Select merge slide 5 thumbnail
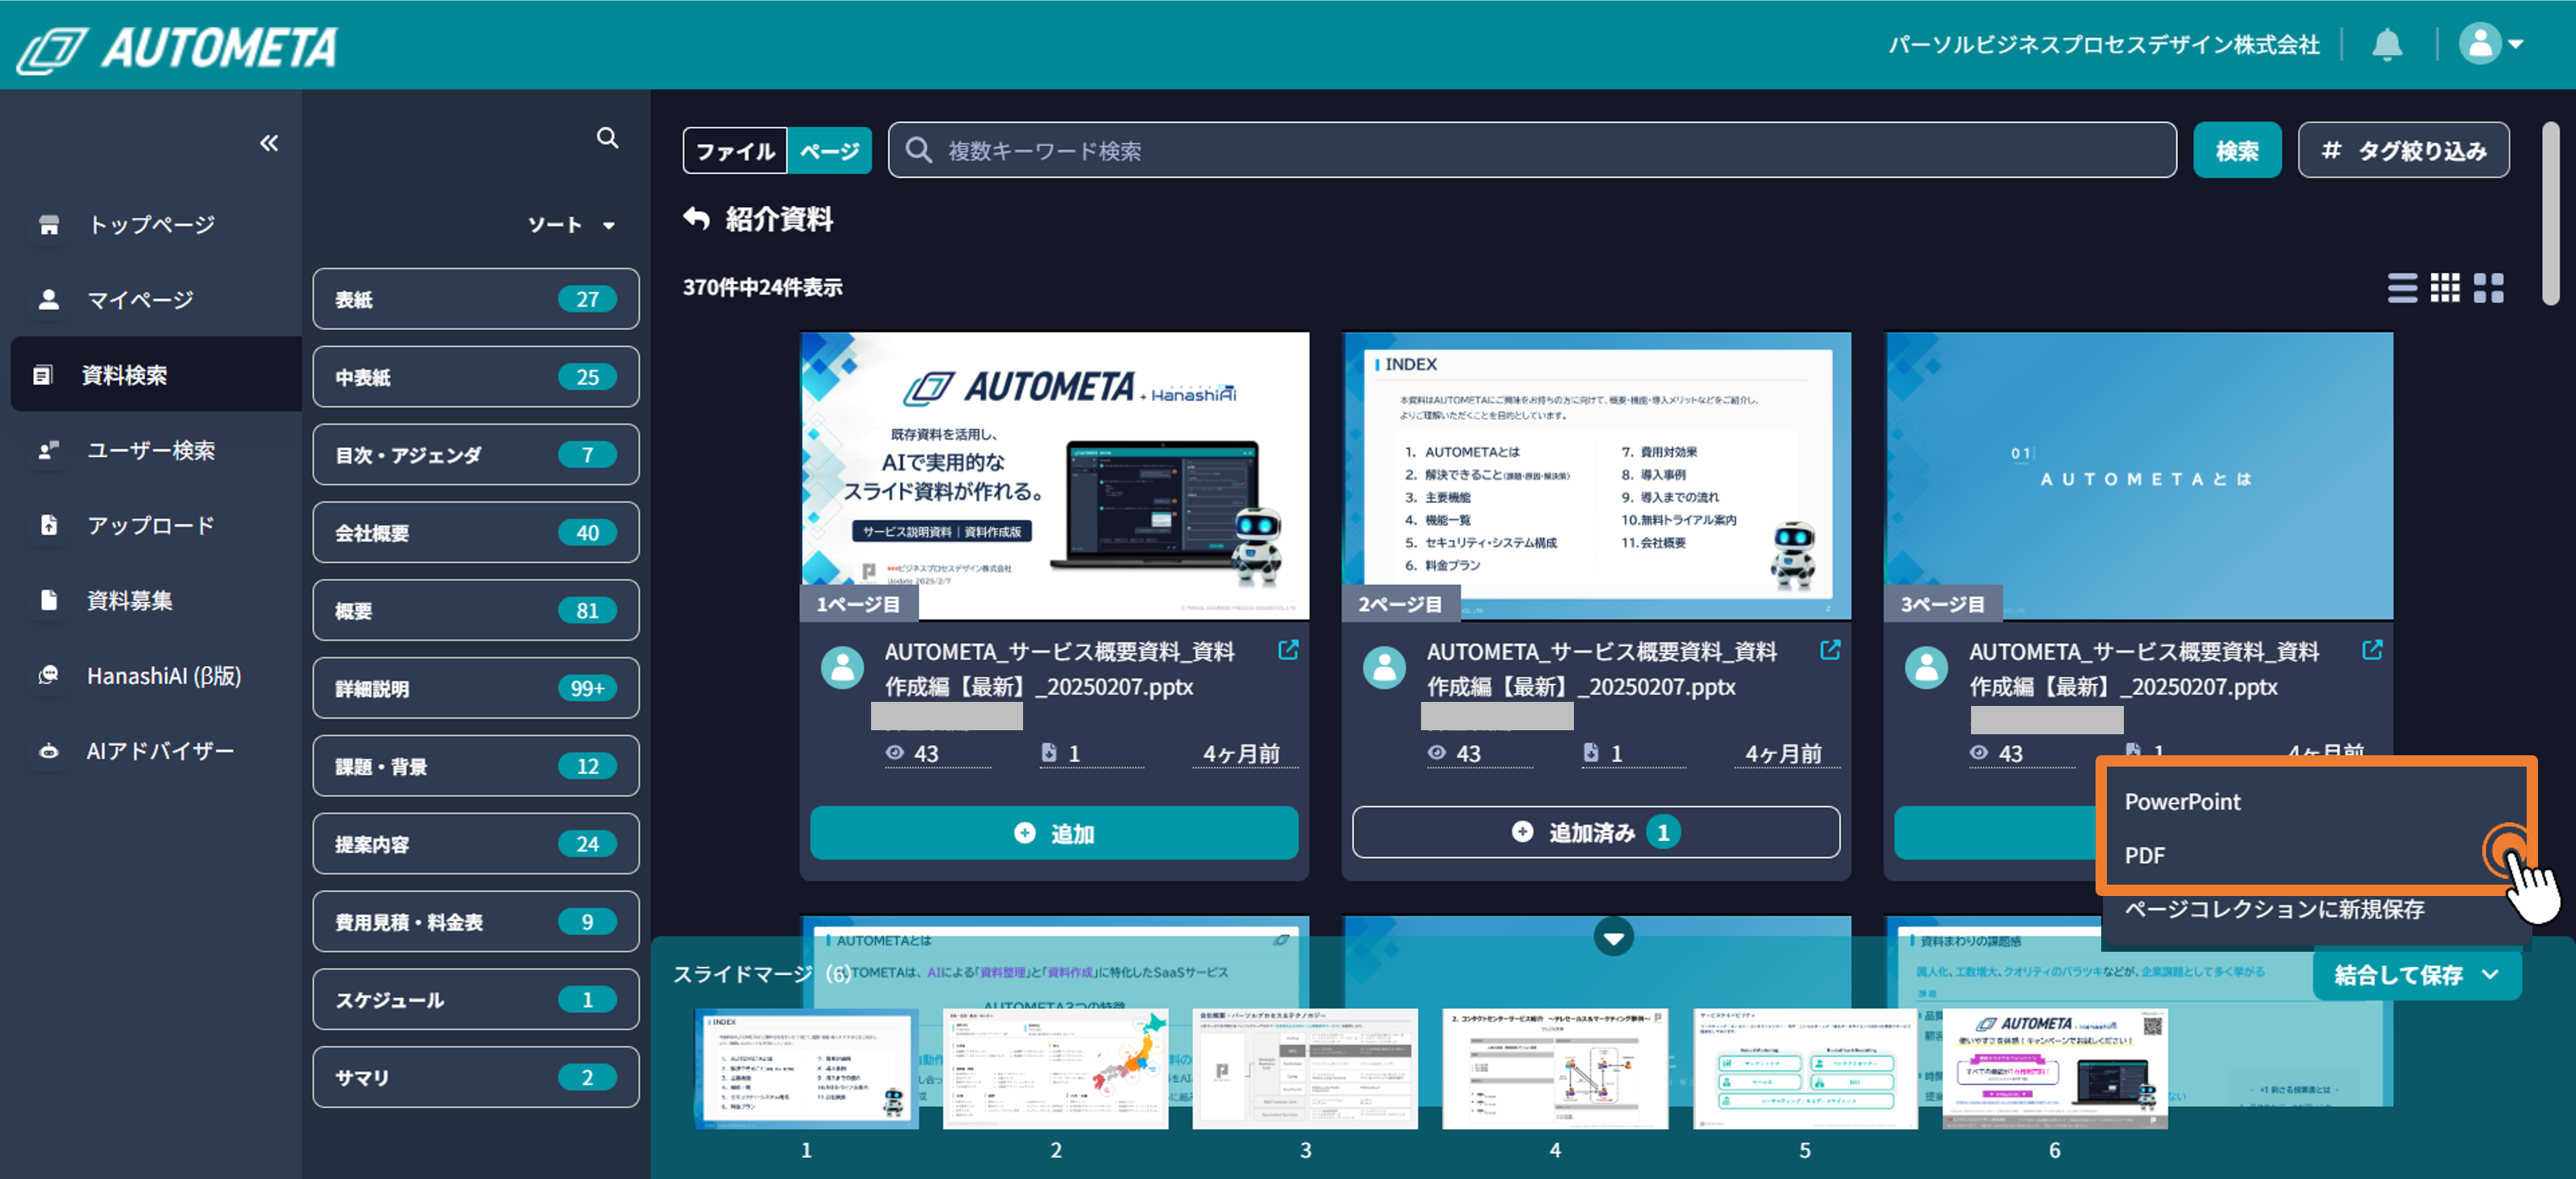 click(1805, 1069)
